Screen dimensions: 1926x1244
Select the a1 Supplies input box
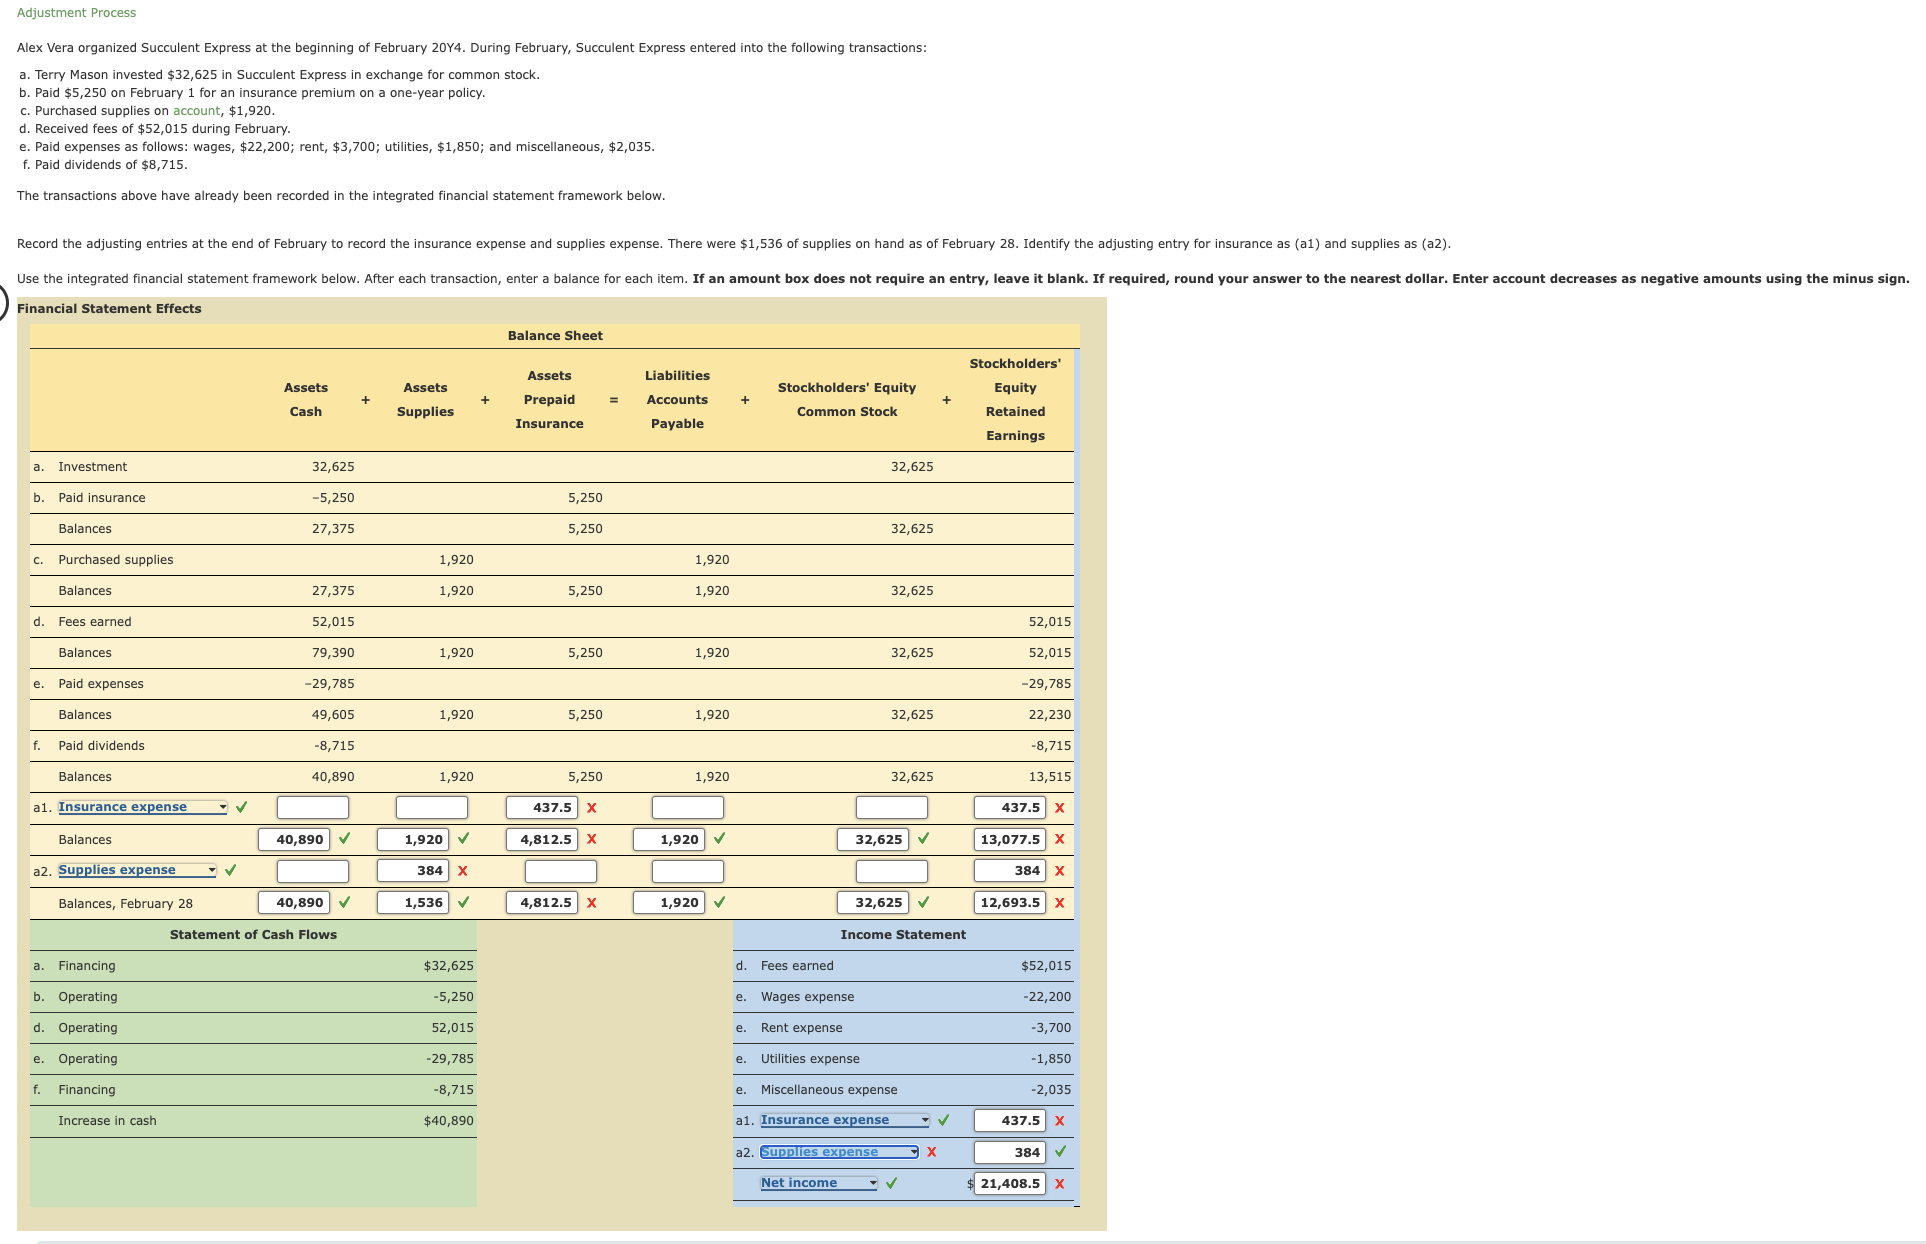click(432, 807)
